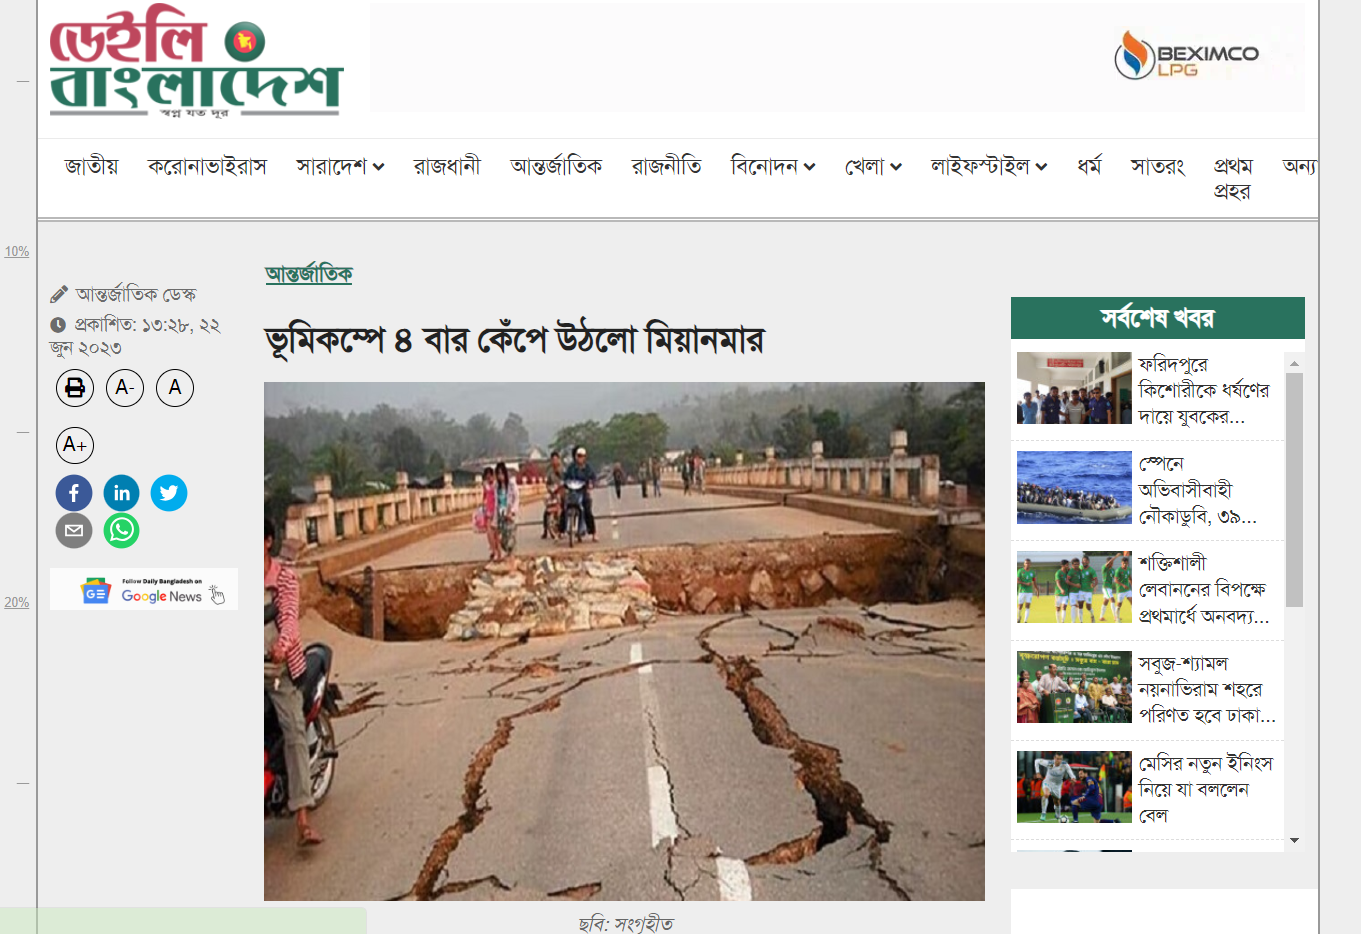Viewport: 1361px width, 934px height.
Task: Share article on WhatsApp
Action: pos(122,530)
